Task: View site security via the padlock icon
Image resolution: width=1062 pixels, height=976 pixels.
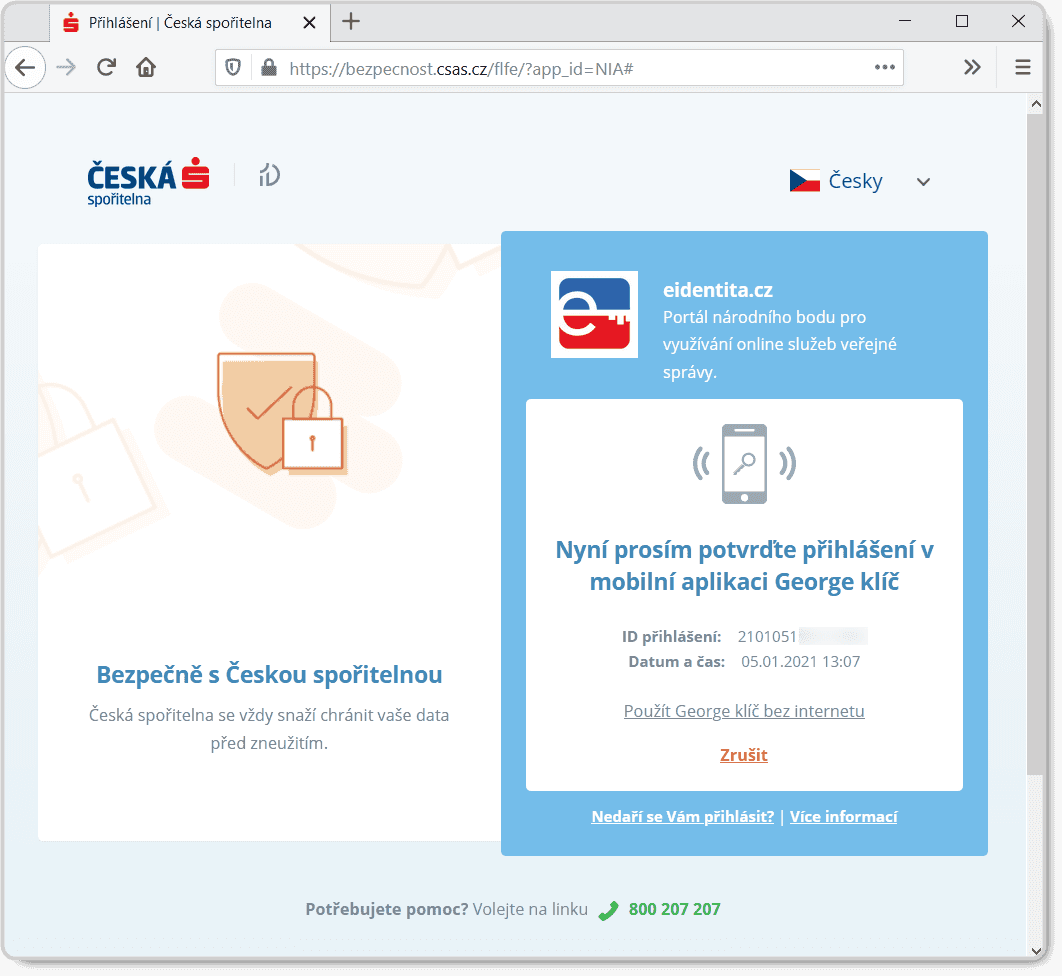Action: coord(269,67)
